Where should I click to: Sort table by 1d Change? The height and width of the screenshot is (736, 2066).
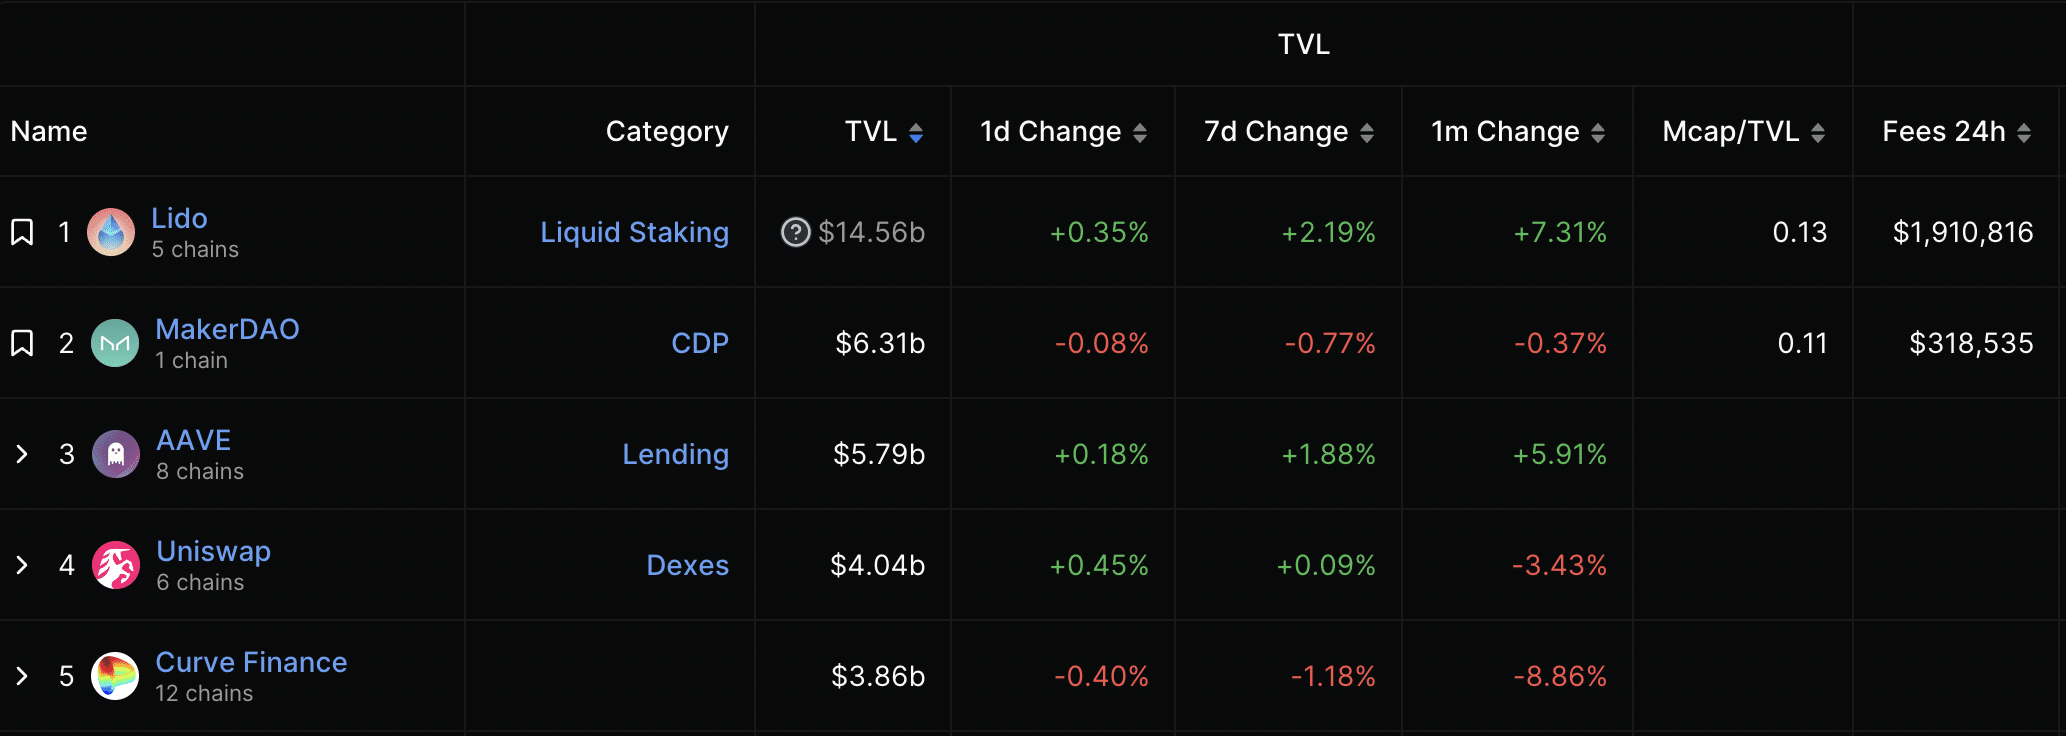1139,133
